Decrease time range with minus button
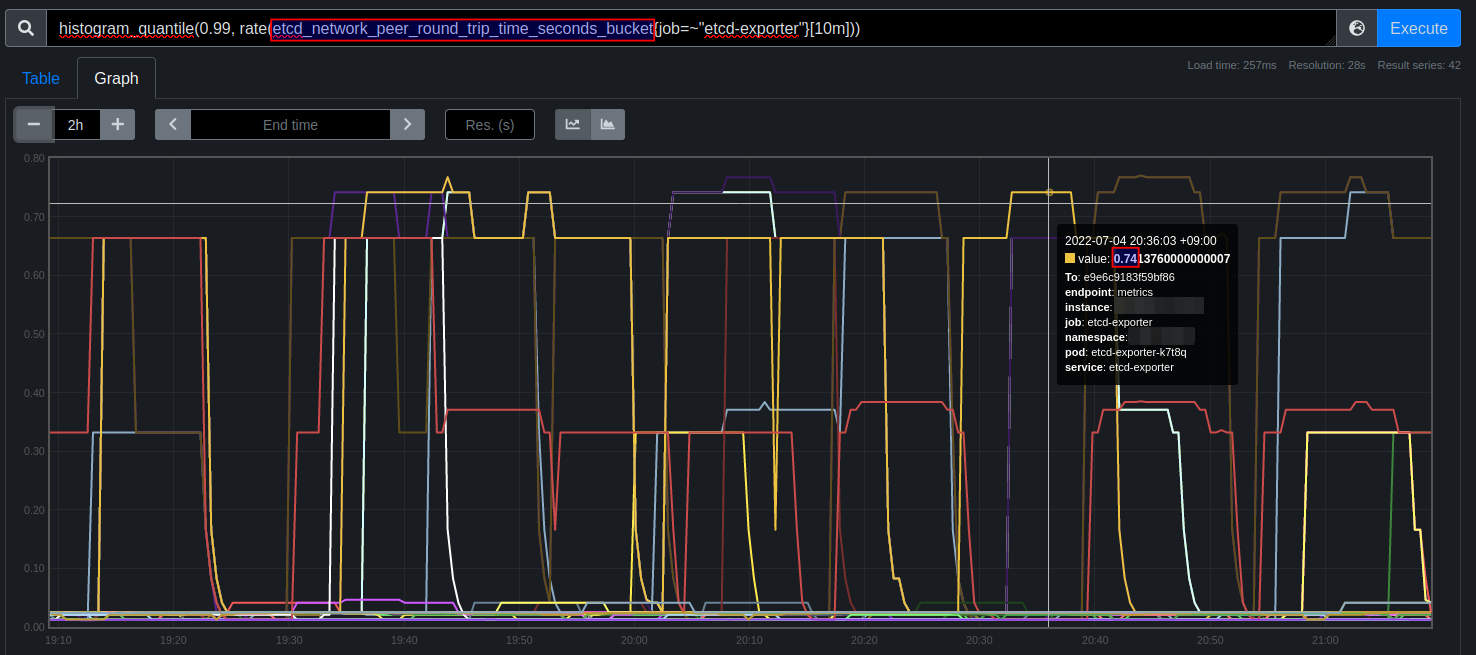The image size is (1476, 655). [33, 124]
